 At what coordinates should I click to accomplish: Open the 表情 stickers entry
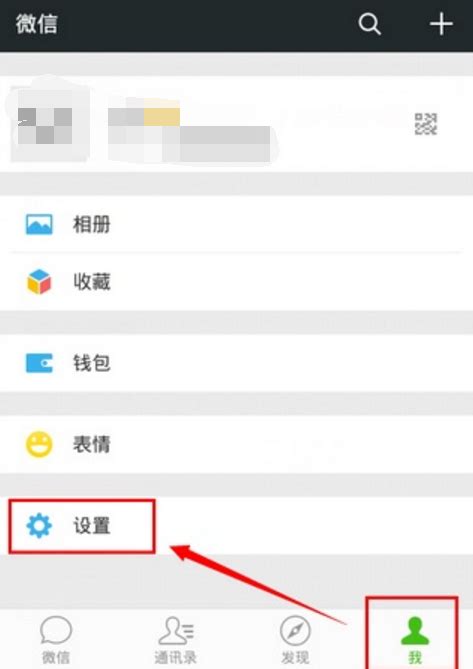point(236,444)
